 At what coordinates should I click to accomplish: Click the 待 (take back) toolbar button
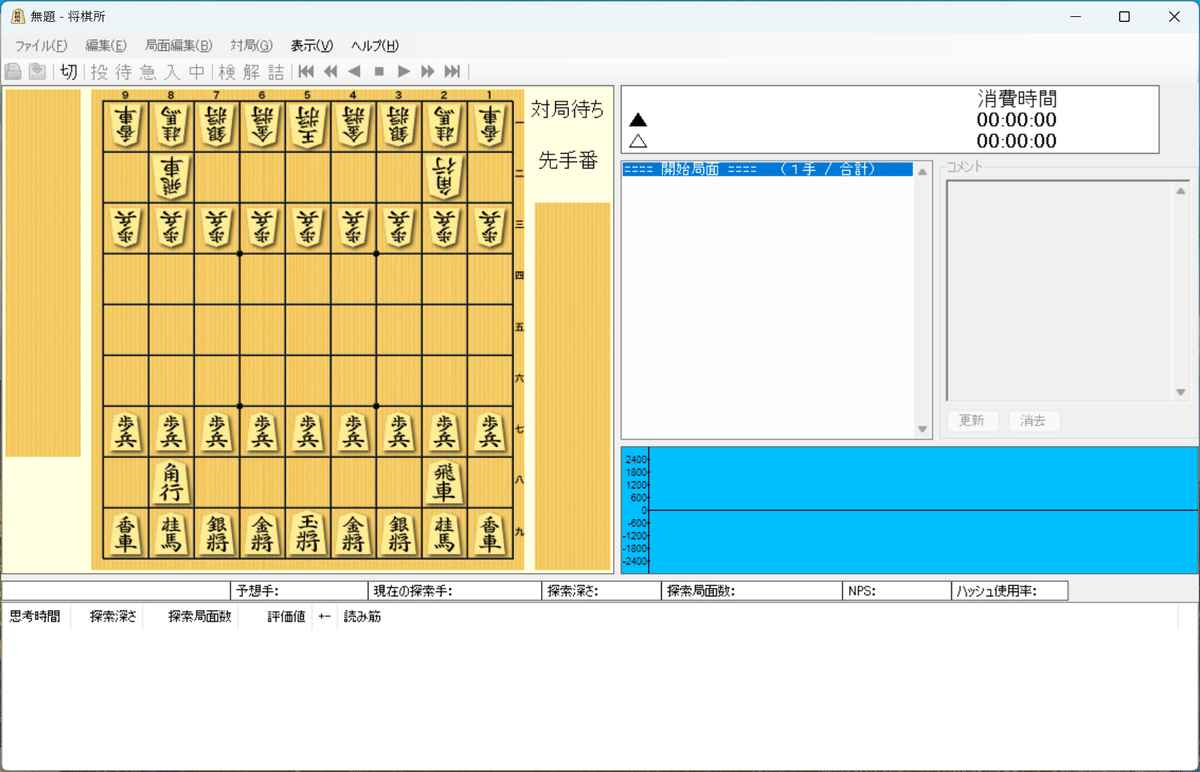point(123,71)
